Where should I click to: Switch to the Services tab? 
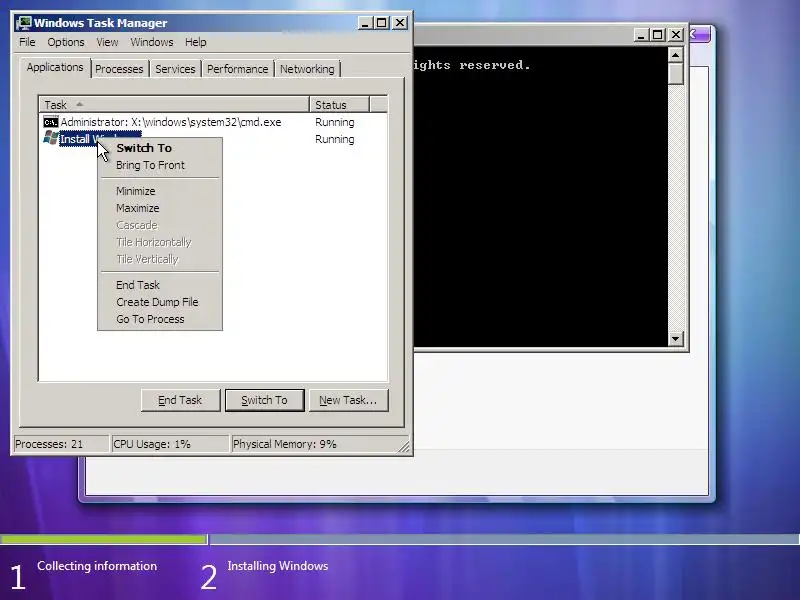tap(175, 69)
